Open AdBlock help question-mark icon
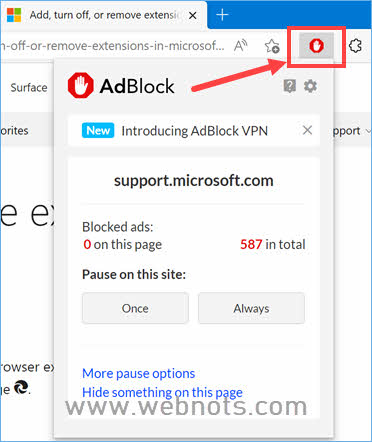 (x=289, y=86)
